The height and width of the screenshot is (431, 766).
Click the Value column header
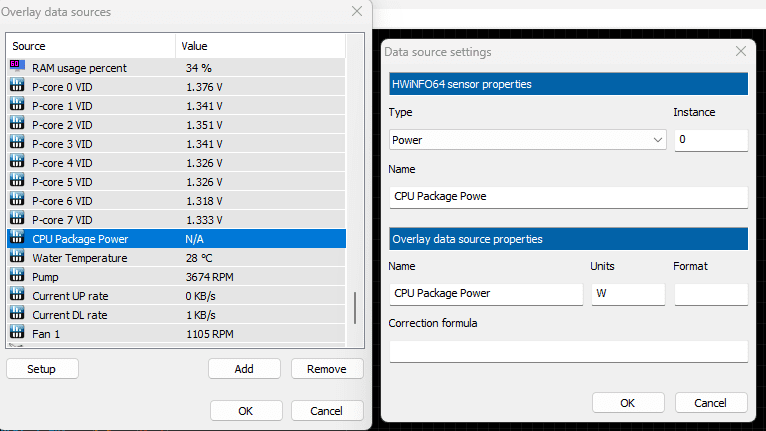click(x=260, y=46)
